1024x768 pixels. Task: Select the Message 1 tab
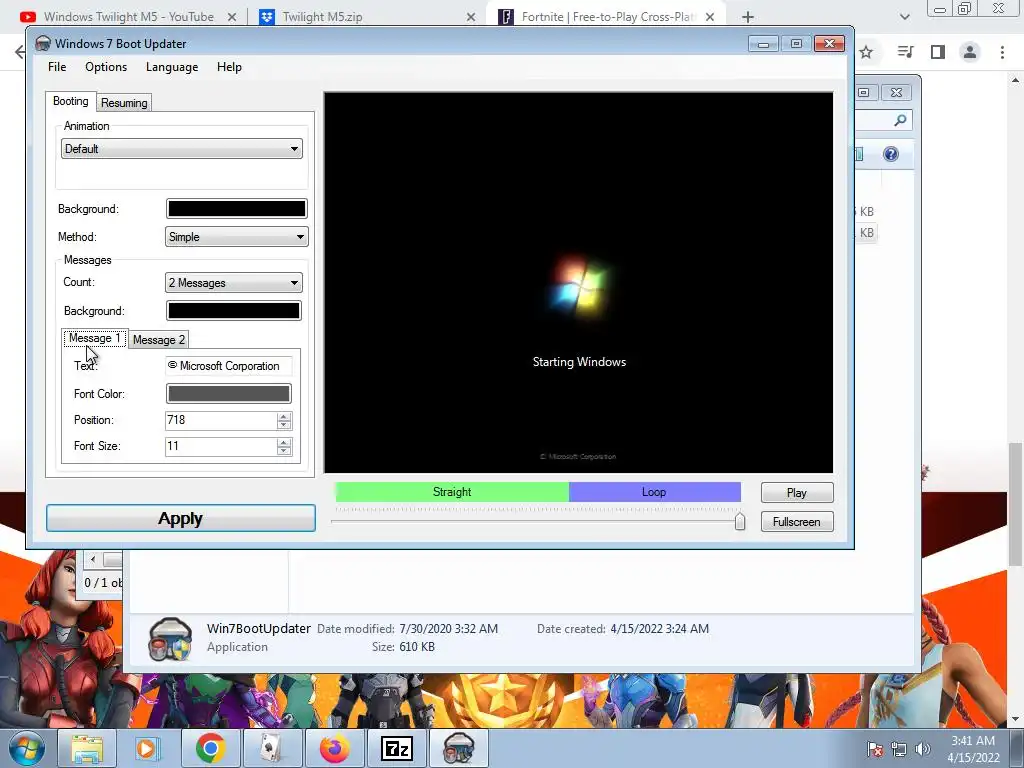coord(95,338)
